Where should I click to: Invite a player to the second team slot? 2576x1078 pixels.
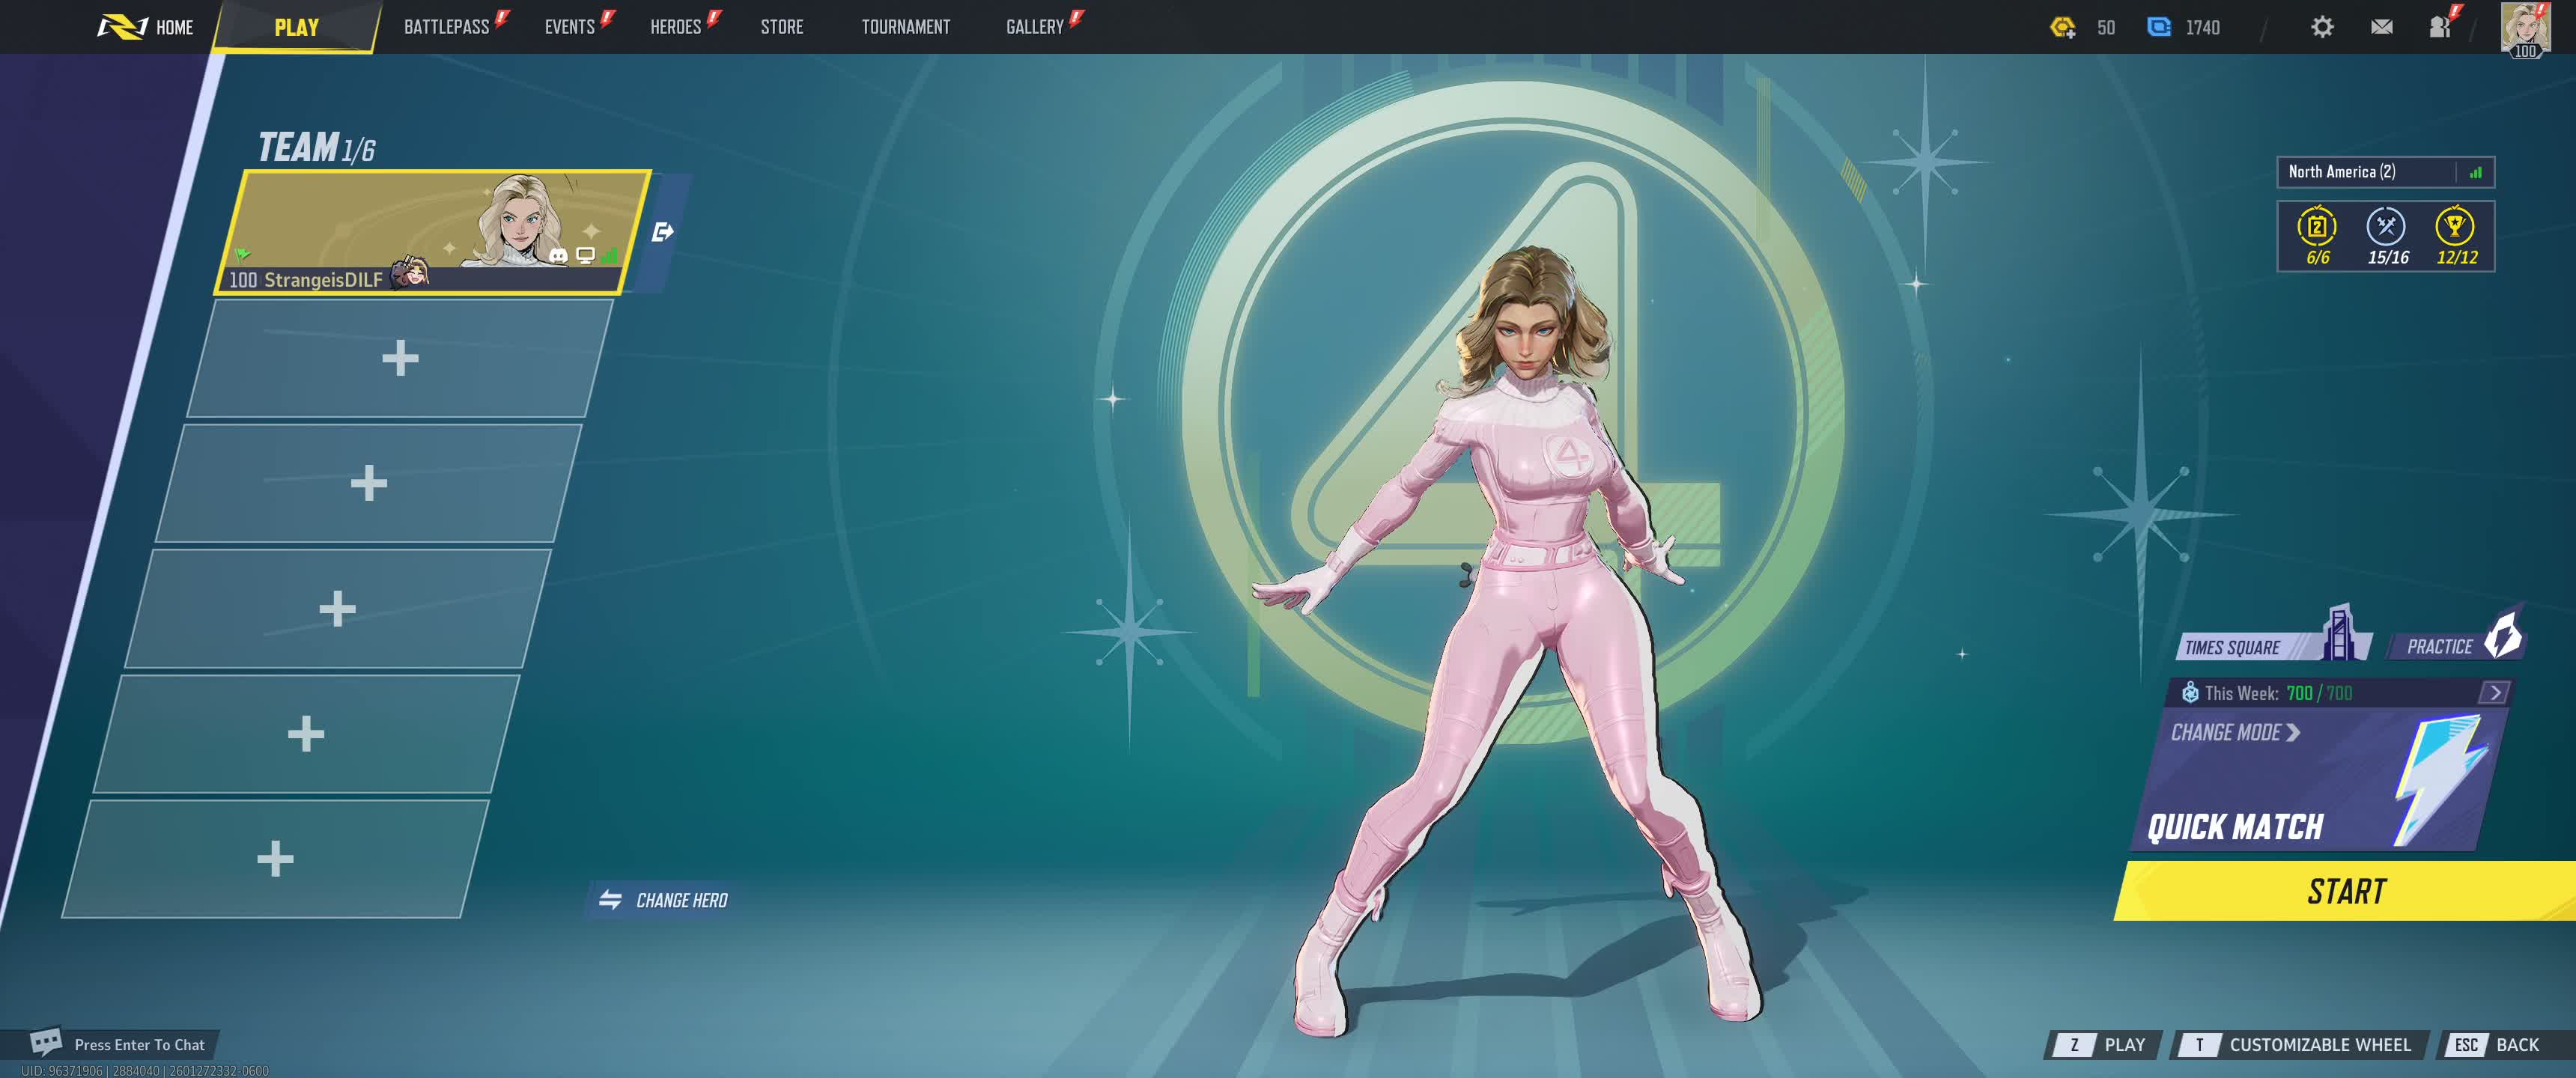[x=399, y=358]
